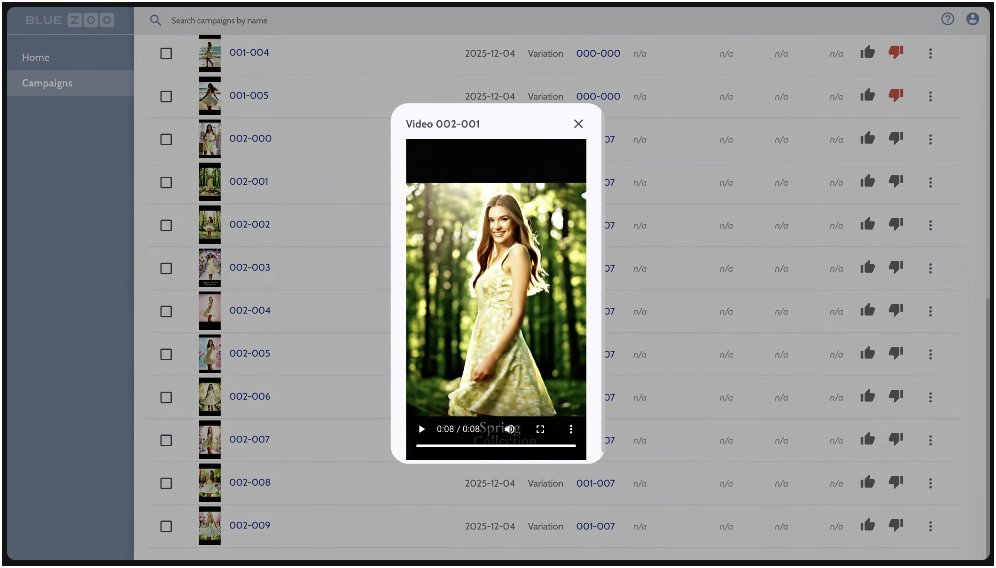
Task: Click the red thumbs down for 001-004
Action: pyautogui.click(x=896, y=53)
